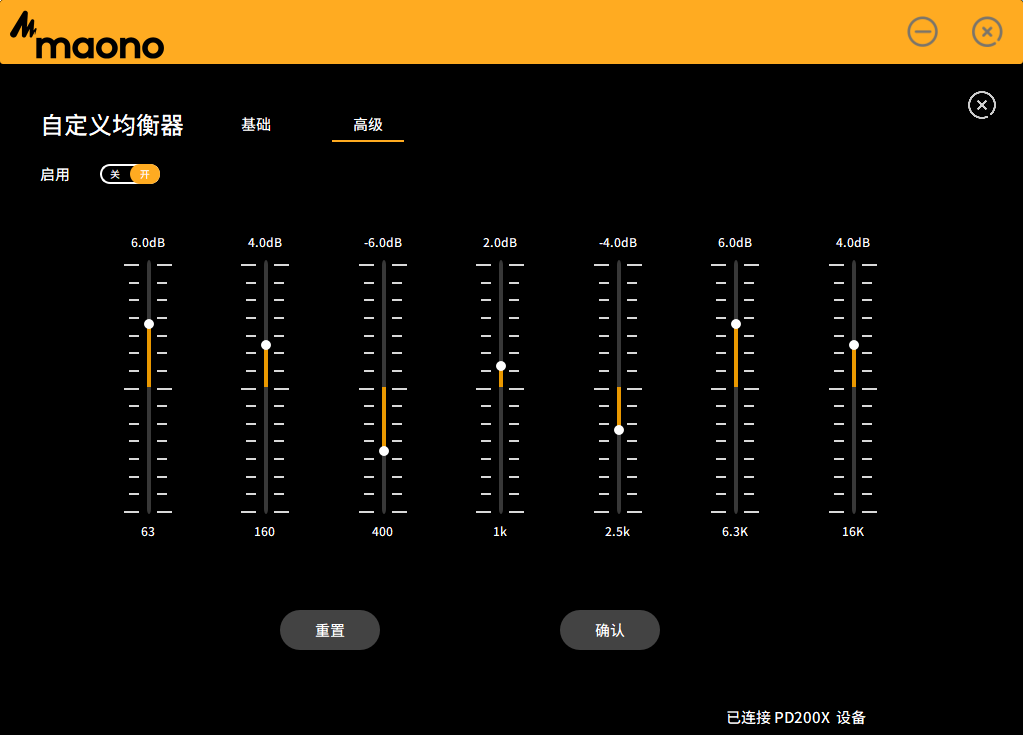
Task: Click the 63 Hz slider handle
Action: tap(149, 324)
